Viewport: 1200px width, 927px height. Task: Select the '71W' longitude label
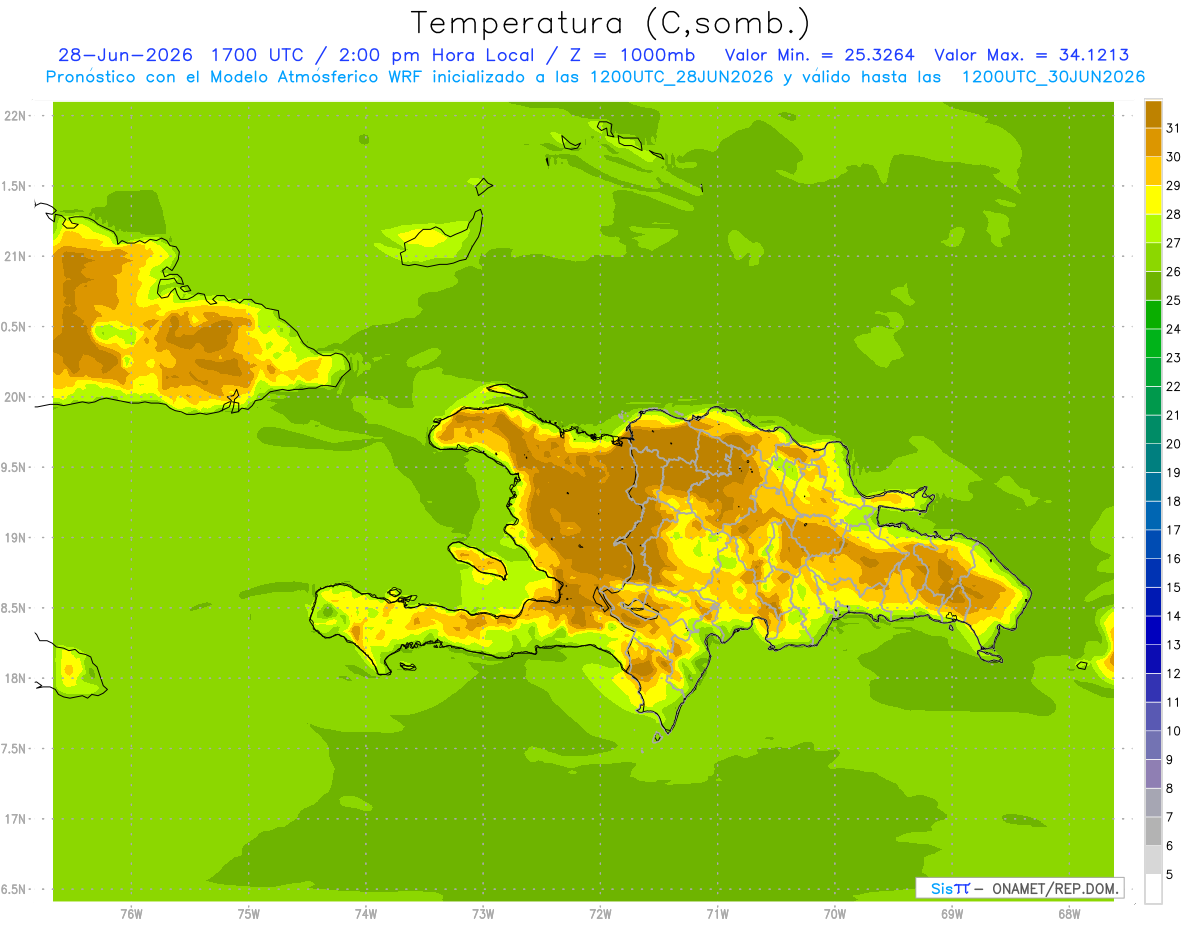(717, 914)
